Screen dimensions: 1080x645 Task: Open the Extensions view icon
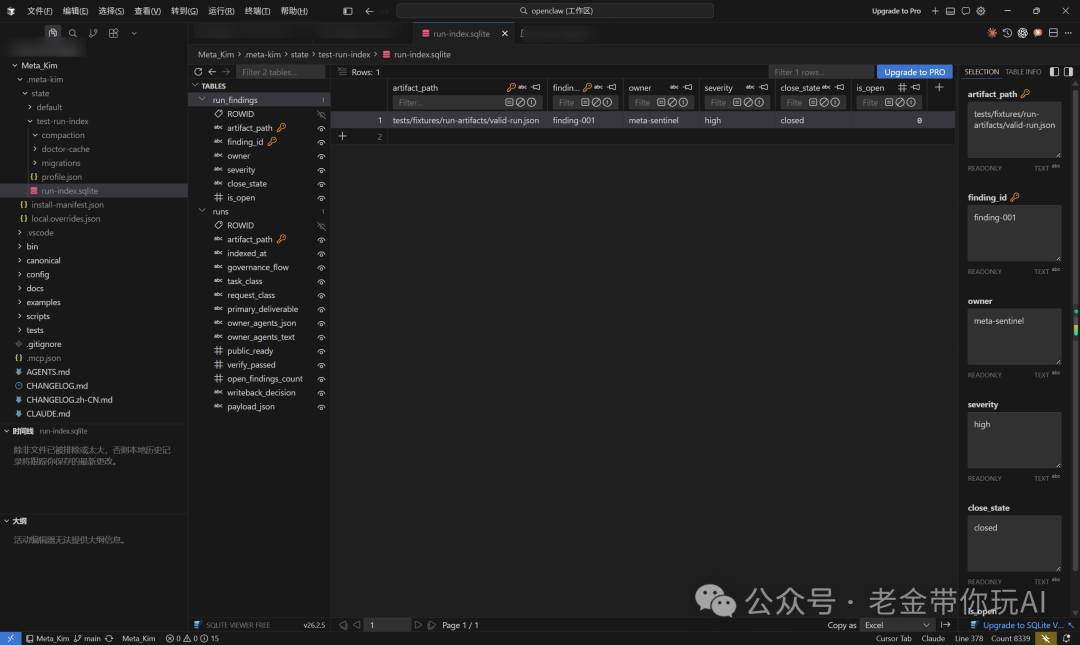[114, 33]
